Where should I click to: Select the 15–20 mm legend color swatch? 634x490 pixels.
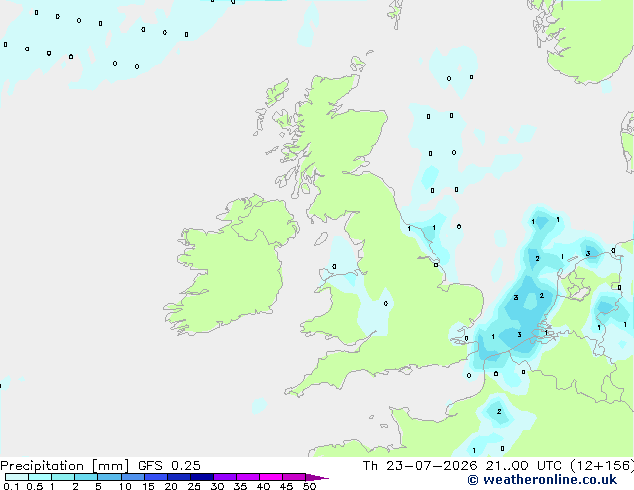coord(155,477)
